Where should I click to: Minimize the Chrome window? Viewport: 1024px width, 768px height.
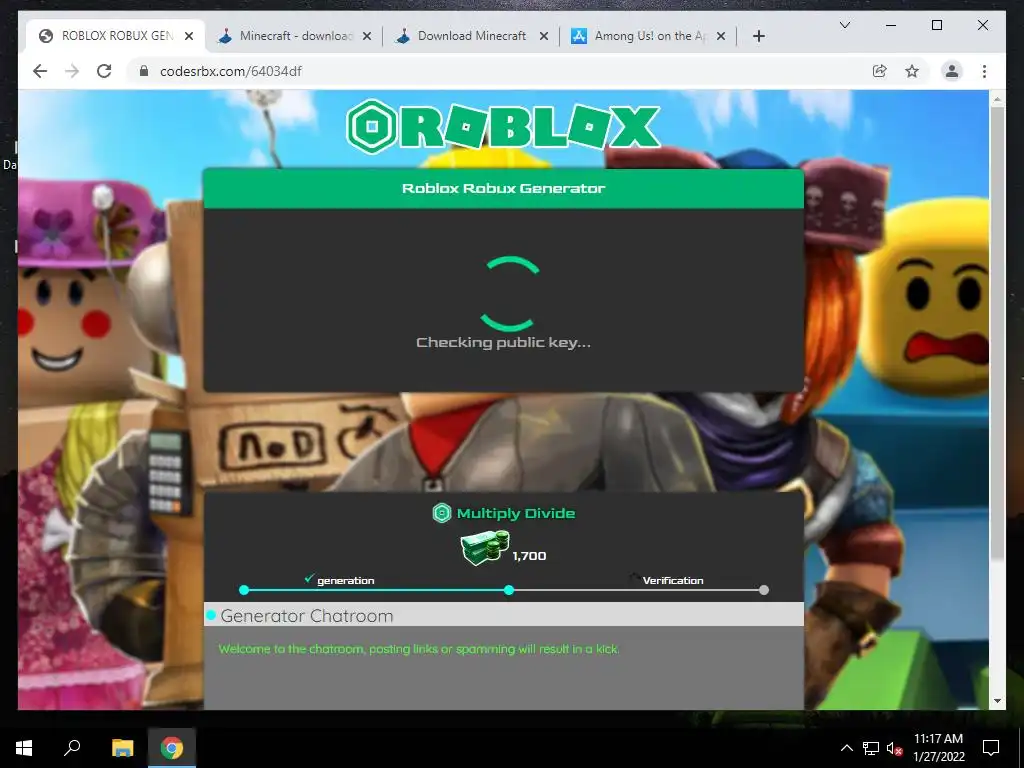click(891, 25)
